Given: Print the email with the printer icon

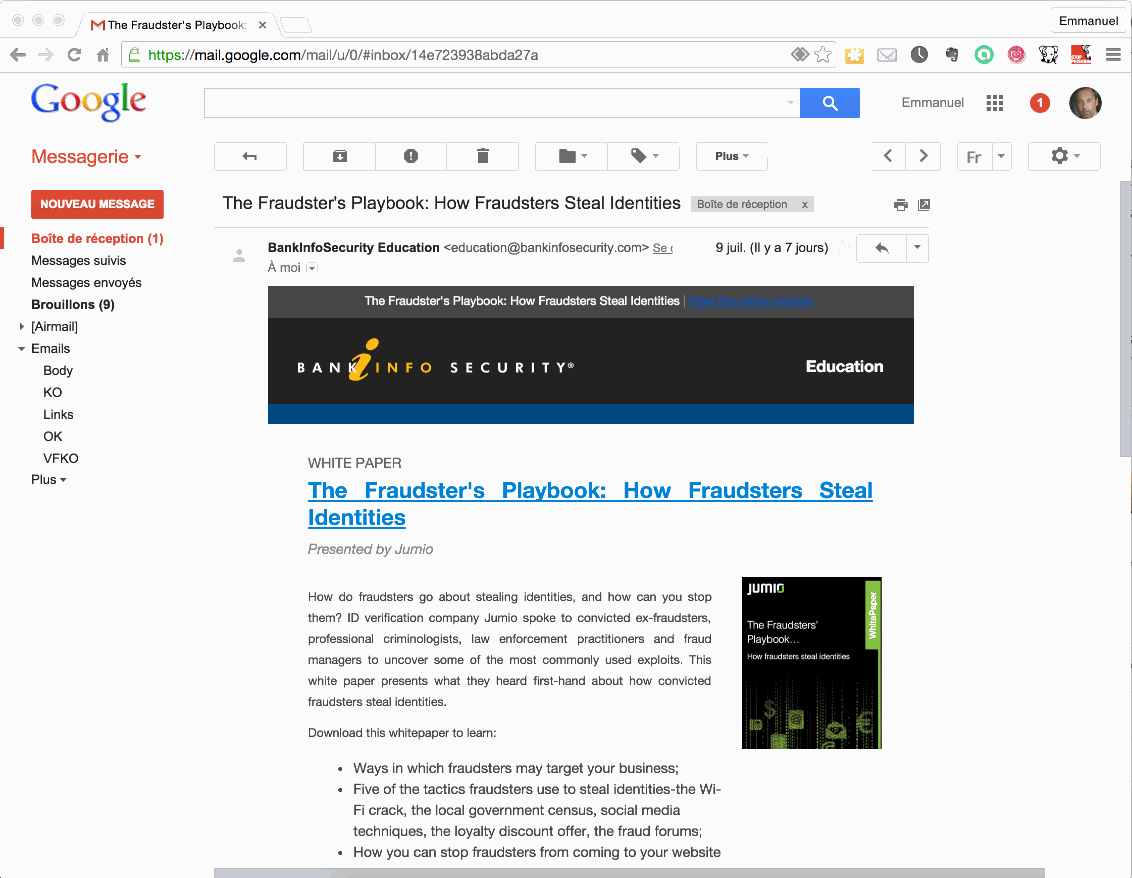Looking at the screenshot, I should [x=900, y=205].
